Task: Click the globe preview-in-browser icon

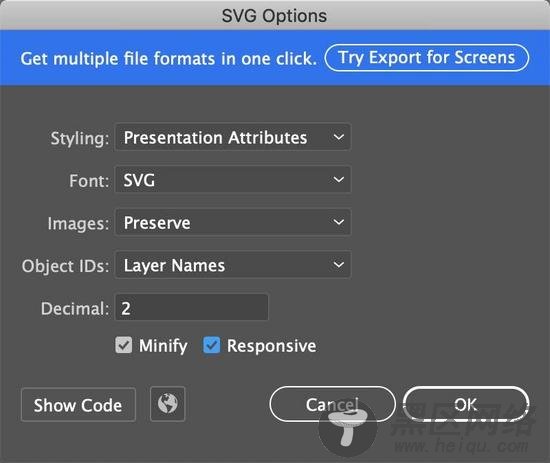Action: 167,404
